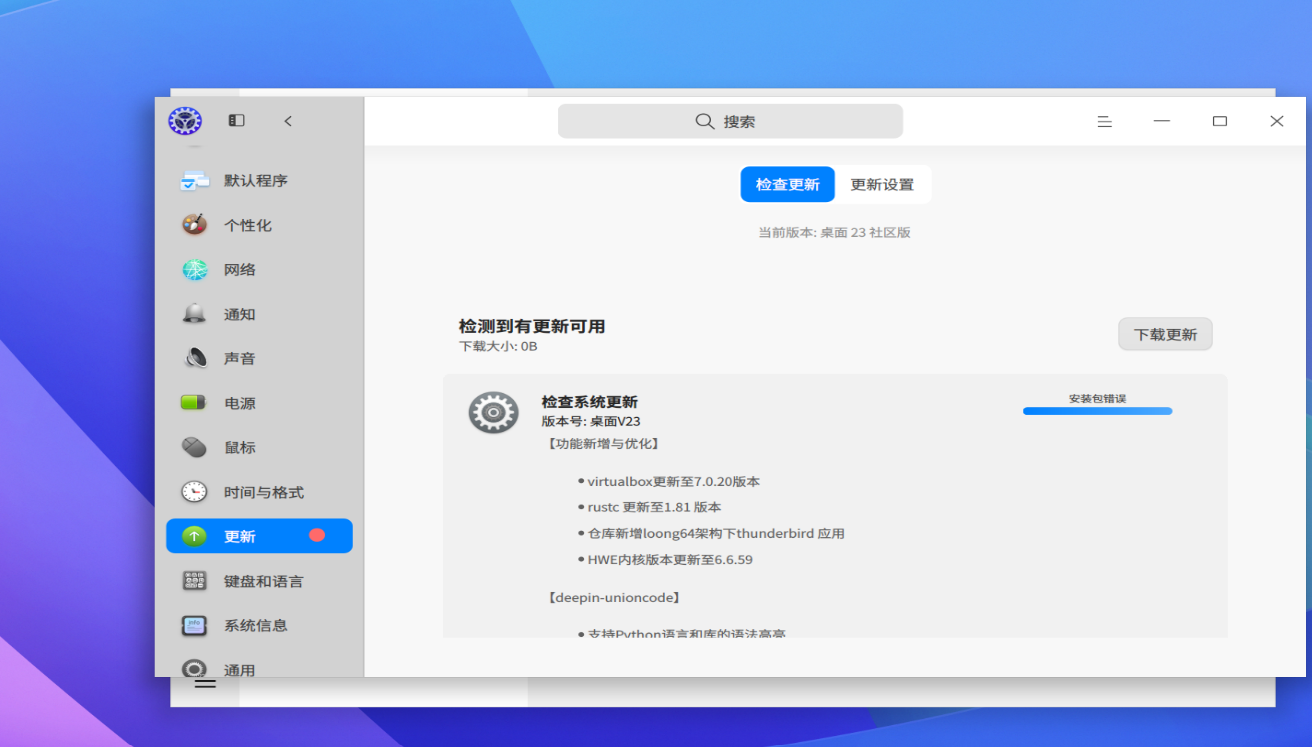Open 键盘和语言 settings
This screenshot has width=1312, height=747.
coord(259,581)
